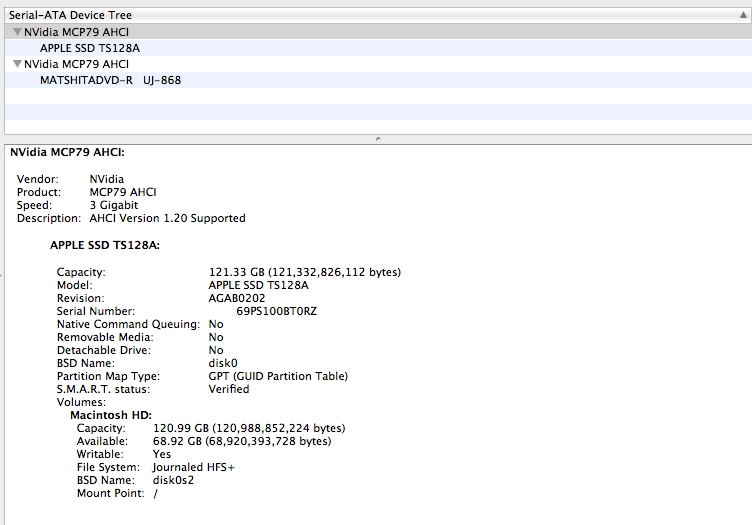Viewport: 752px width, 525px height.
Task: Collapse the first NVidia MCP79 AHCI controller
Action: tap(17, 32)
